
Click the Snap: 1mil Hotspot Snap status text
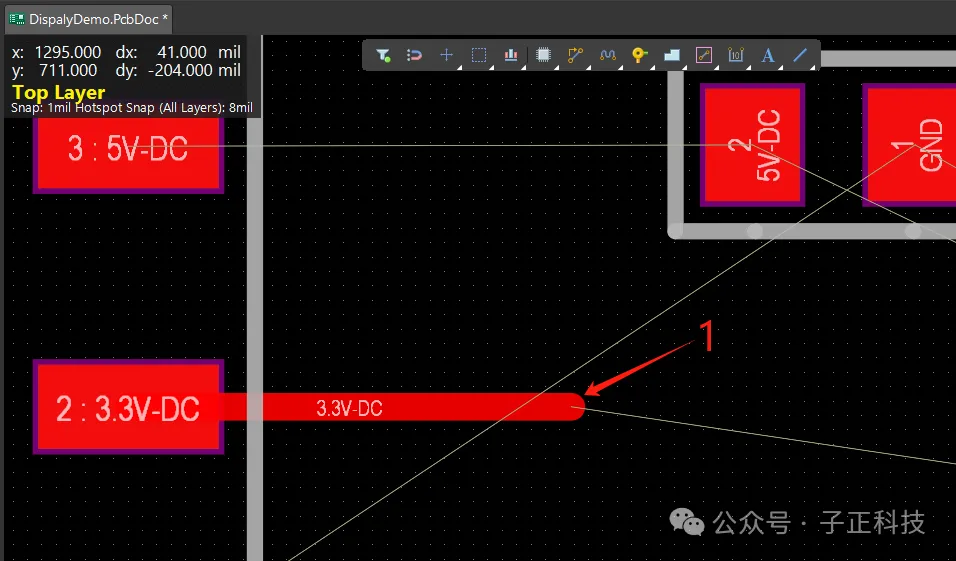click(132, 108)
